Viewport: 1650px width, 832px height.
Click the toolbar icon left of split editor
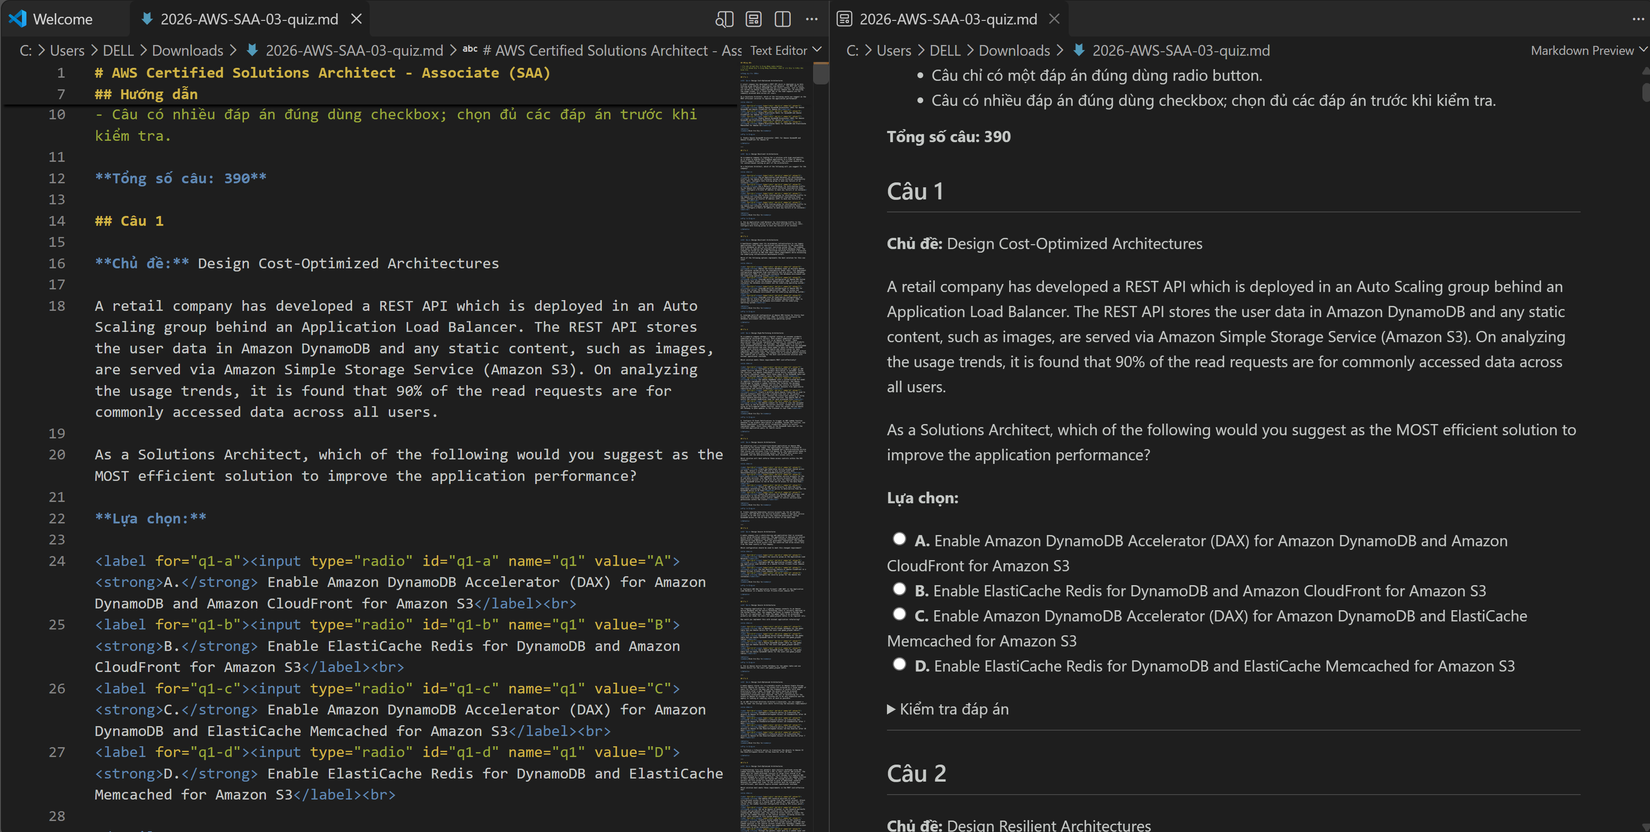pyautogui.click(x=754, y=19)
